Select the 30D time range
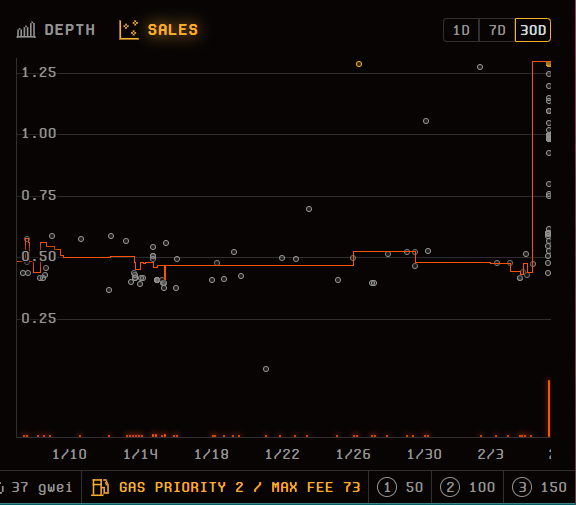This screenshot has width=576, height=505. click(533, 30)
